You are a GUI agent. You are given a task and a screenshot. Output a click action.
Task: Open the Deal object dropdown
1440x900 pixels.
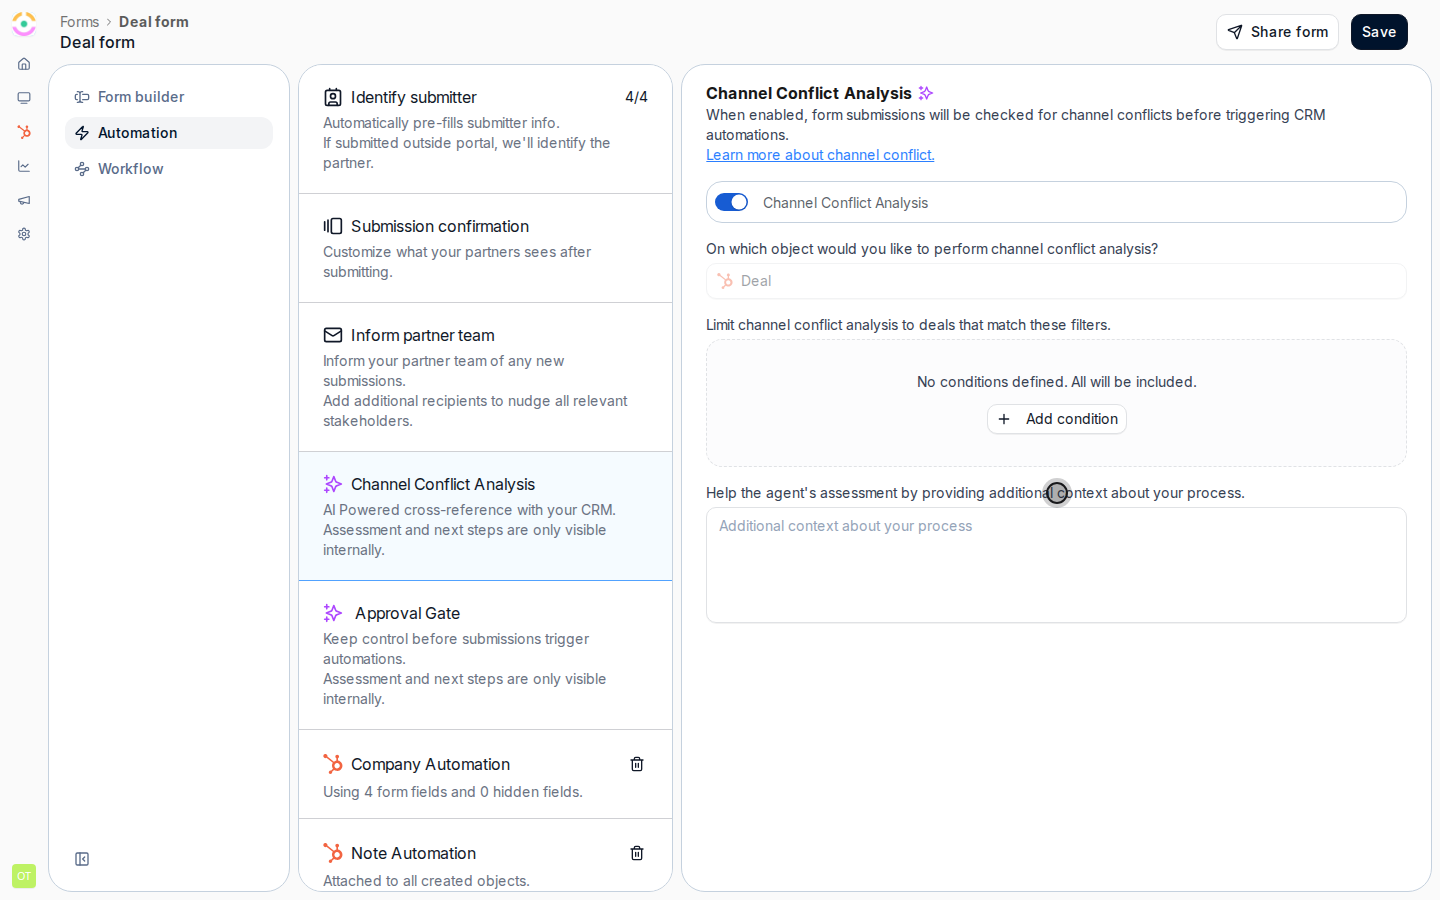tap(1056, 281)
